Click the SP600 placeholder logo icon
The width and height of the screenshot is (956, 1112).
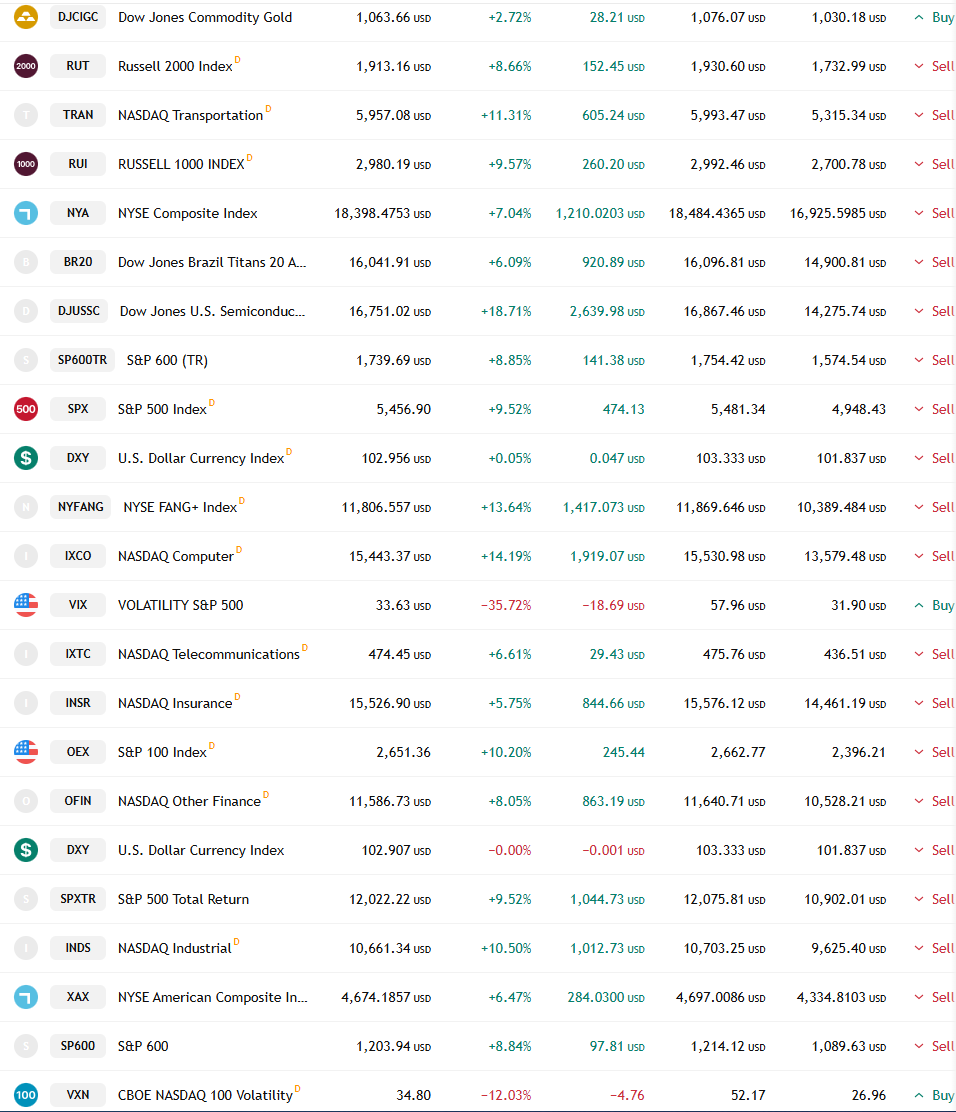point(26,1045)
